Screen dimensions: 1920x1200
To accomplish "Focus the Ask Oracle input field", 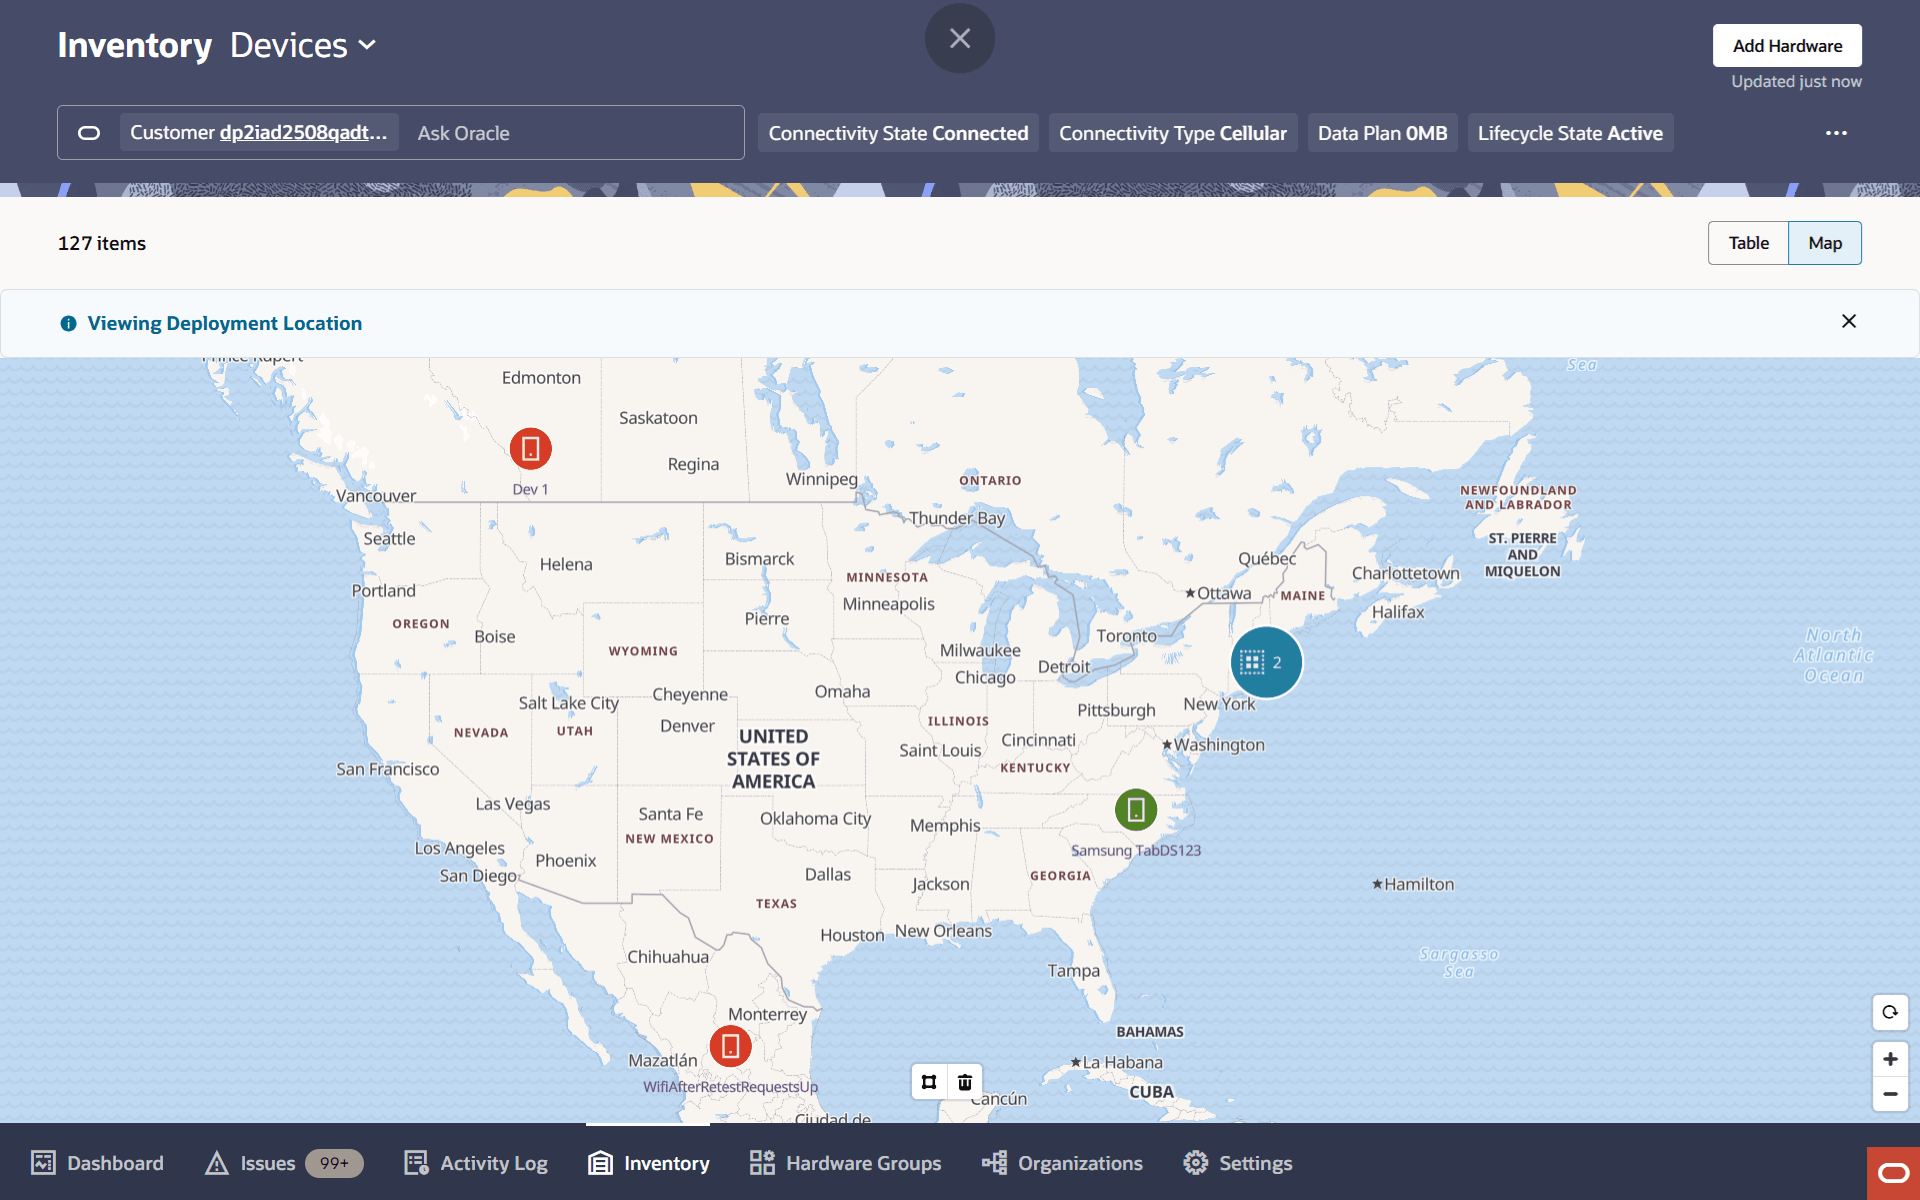I will (x=575, y=133).
